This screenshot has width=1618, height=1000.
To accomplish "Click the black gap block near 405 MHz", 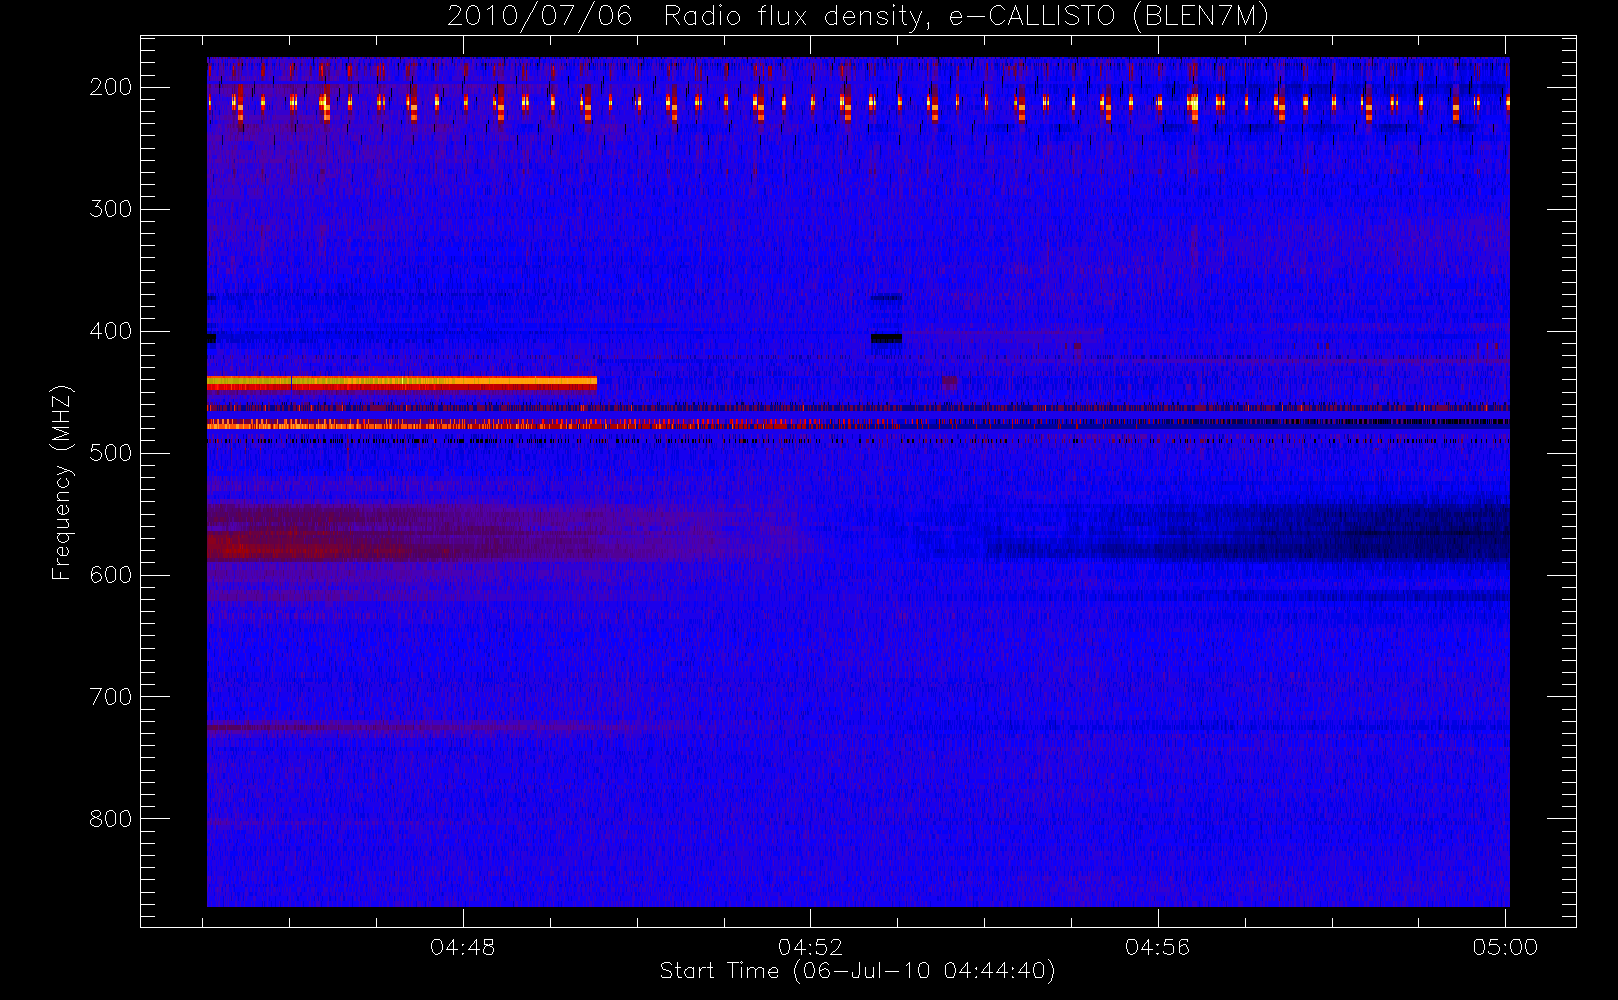I will tap(886, 338).
